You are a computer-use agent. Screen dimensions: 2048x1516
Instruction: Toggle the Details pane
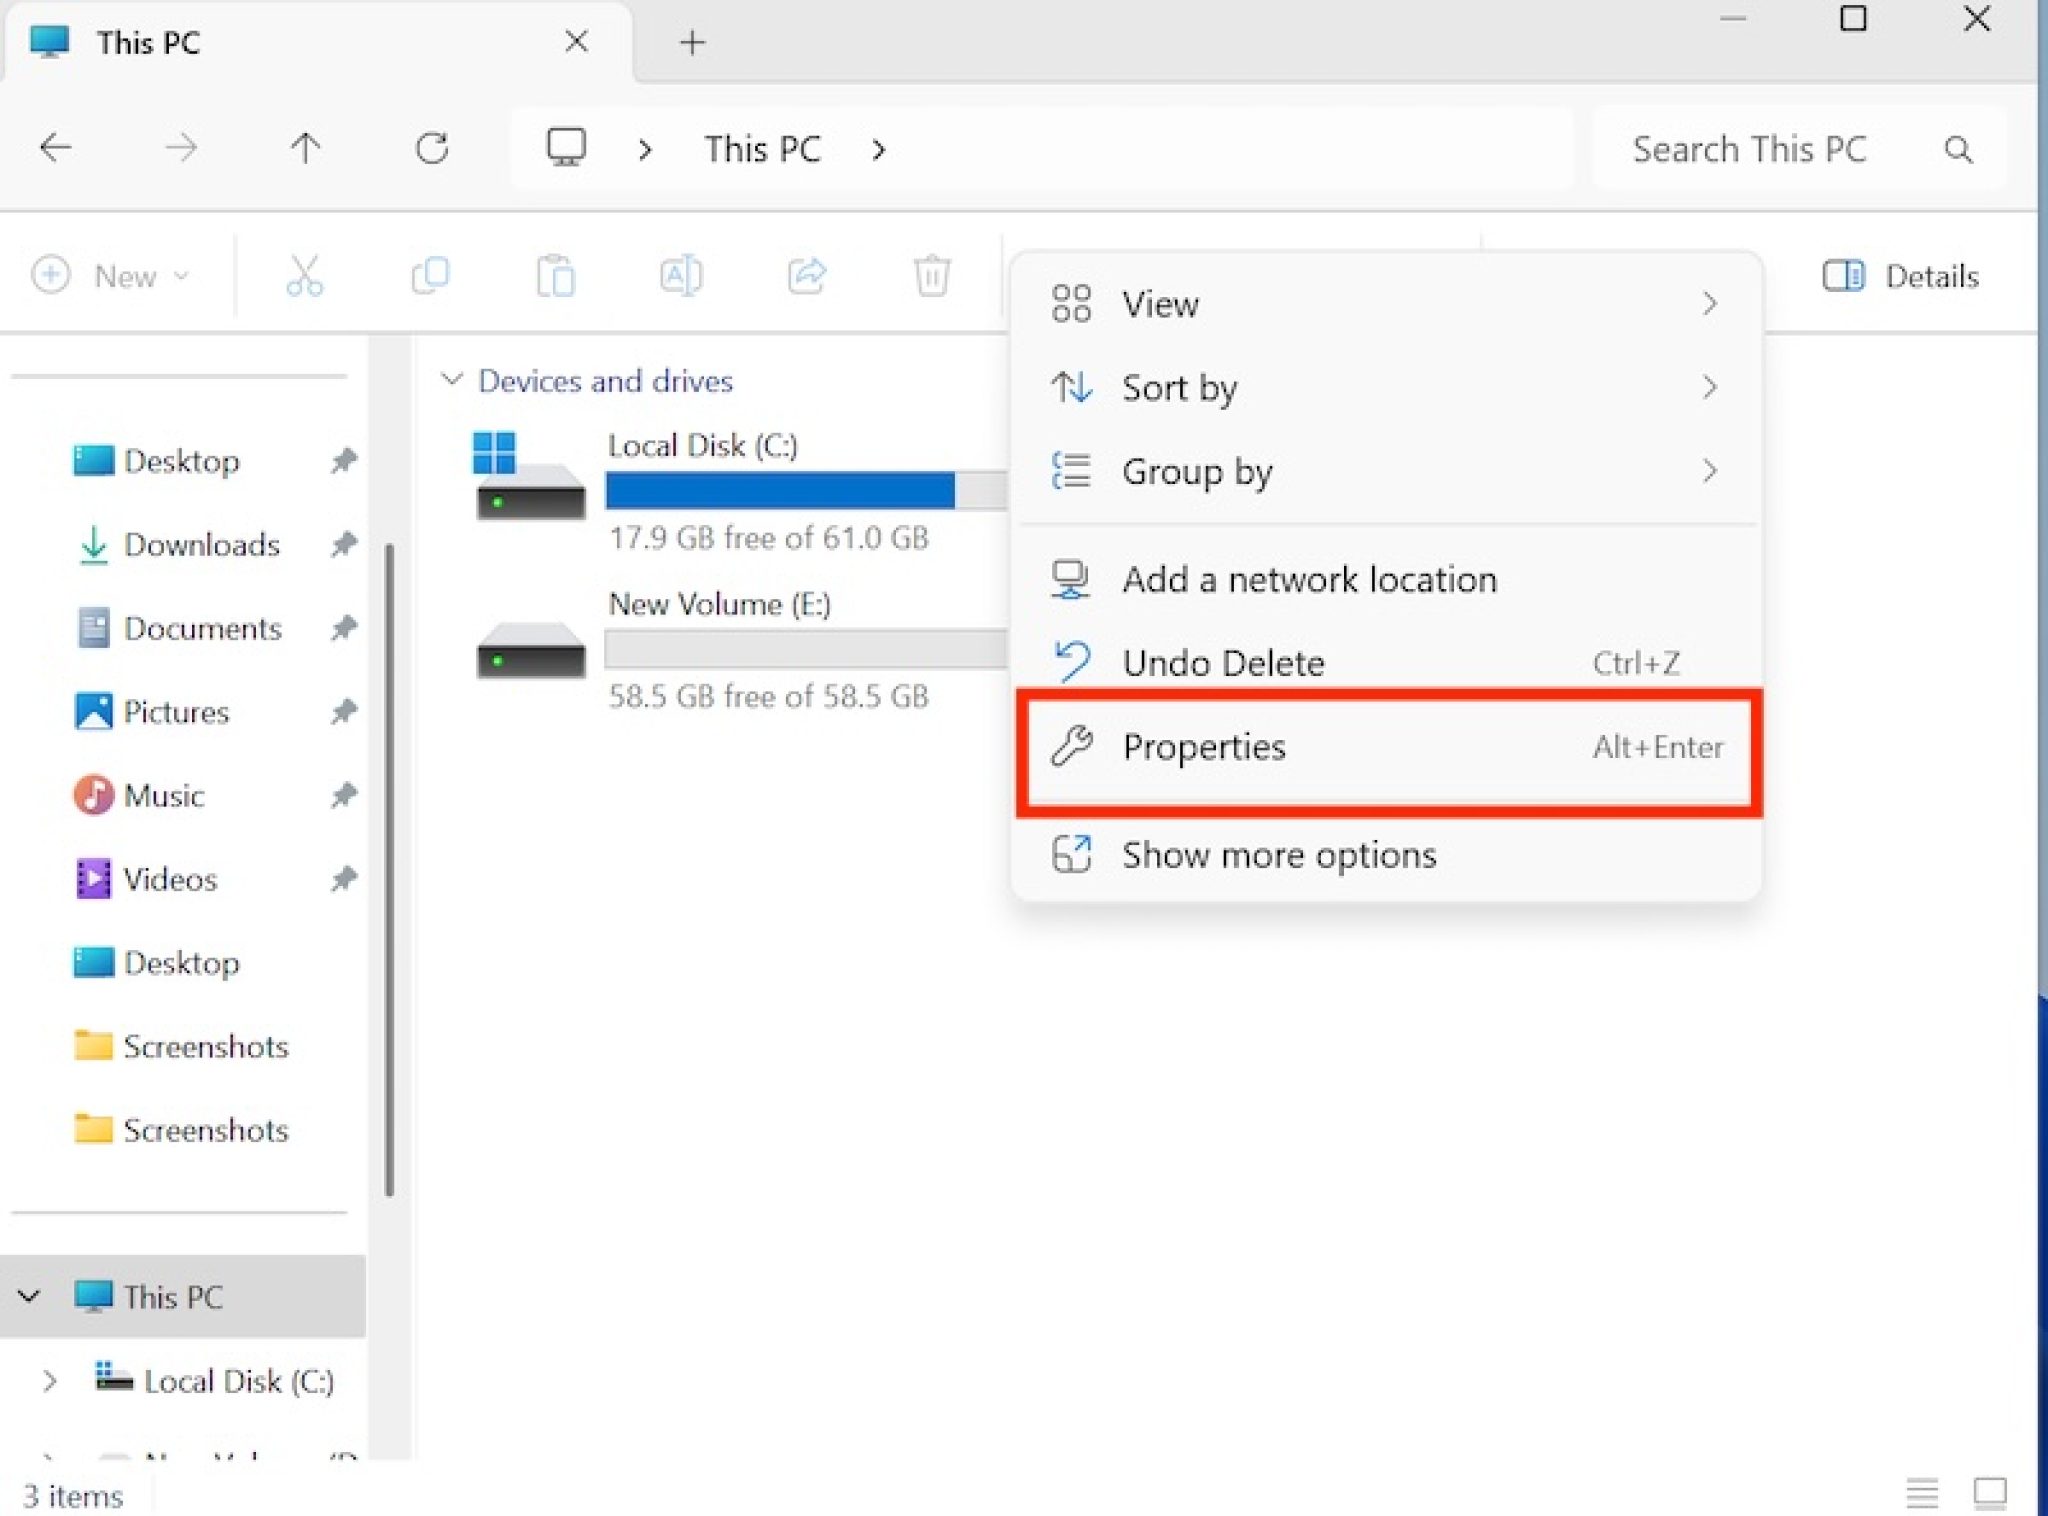pyautogui.click(x=1901, y=276)
